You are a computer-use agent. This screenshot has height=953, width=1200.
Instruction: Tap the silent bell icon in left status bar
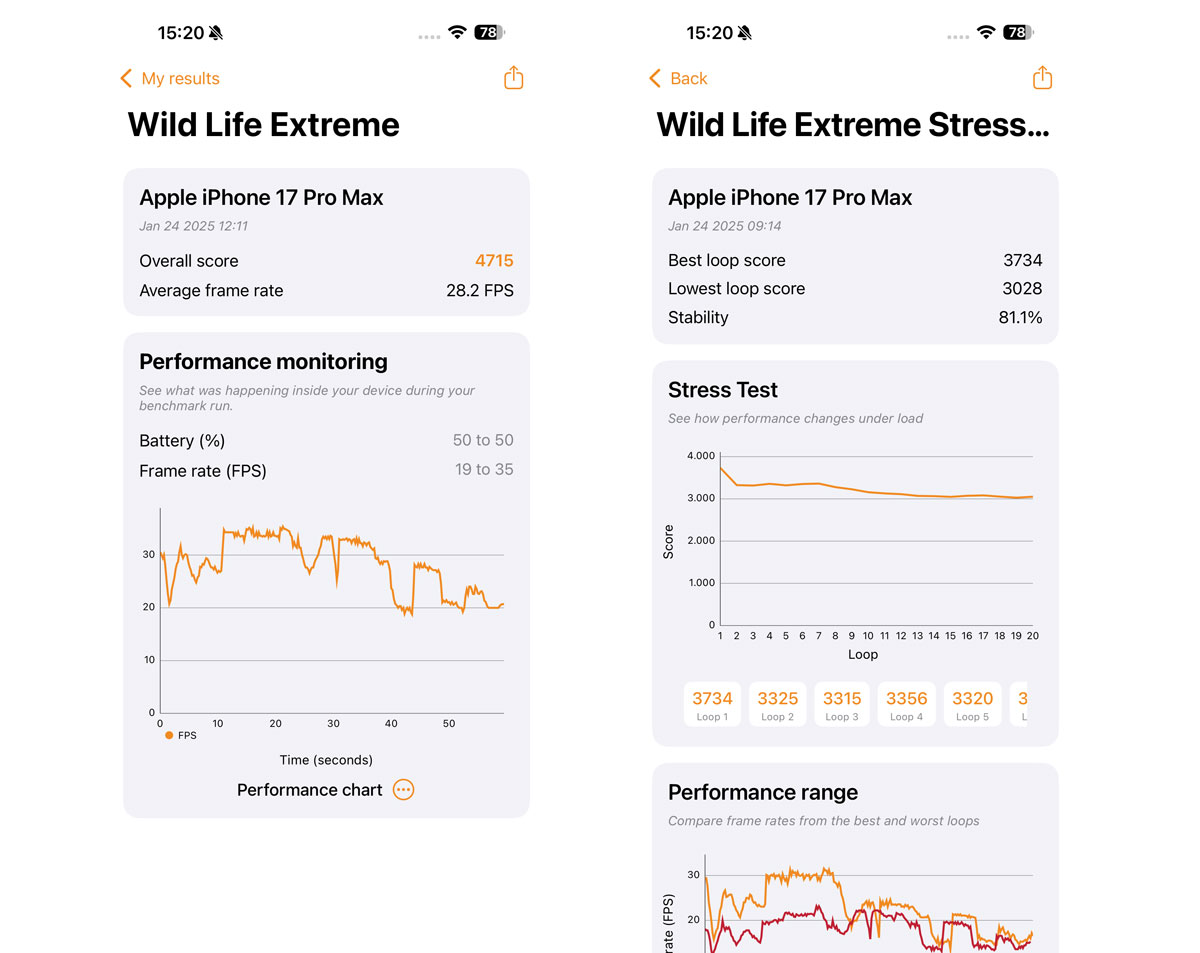[x=216, y=33]
